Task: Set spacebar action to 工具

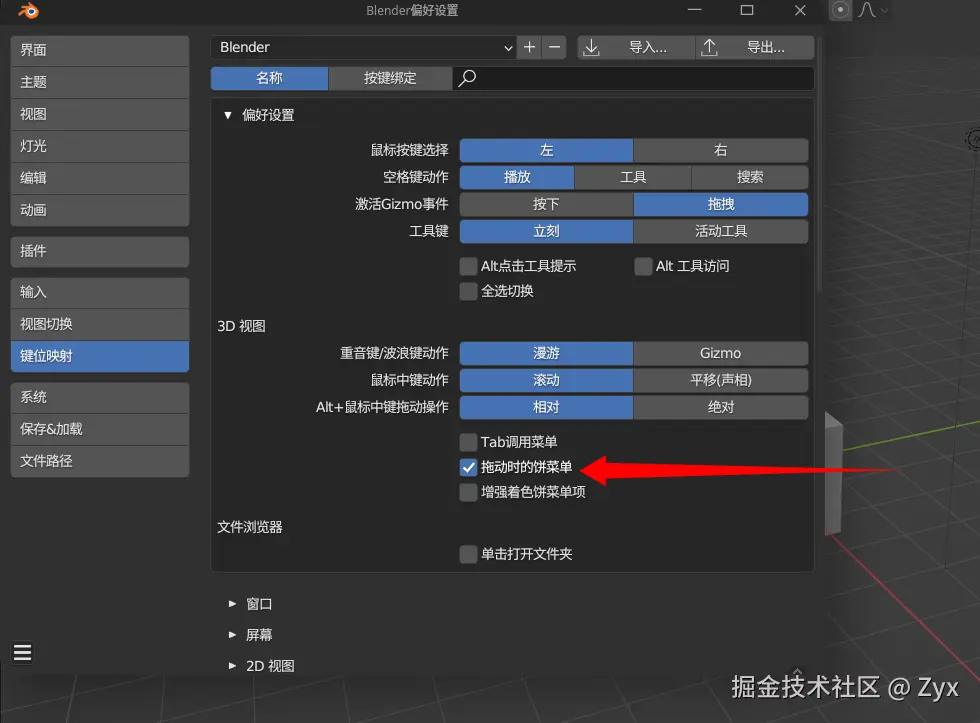Action: (x=632, y=177)
